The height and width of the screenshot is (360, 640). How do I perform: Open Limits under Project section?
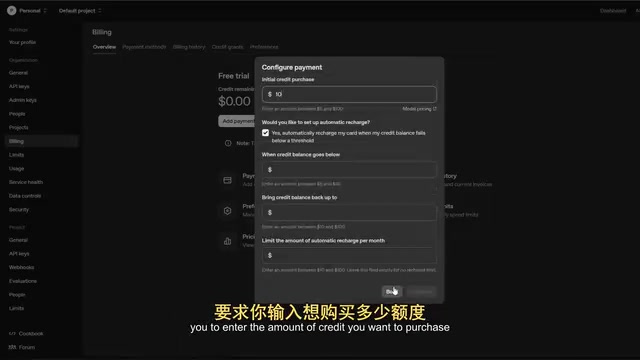pos(17,308)
